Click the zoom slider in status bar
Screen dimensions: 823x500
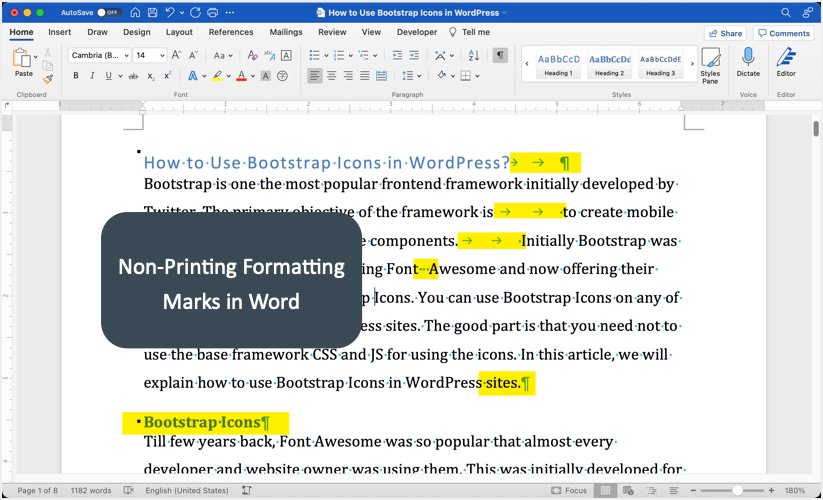coord(737,491)
